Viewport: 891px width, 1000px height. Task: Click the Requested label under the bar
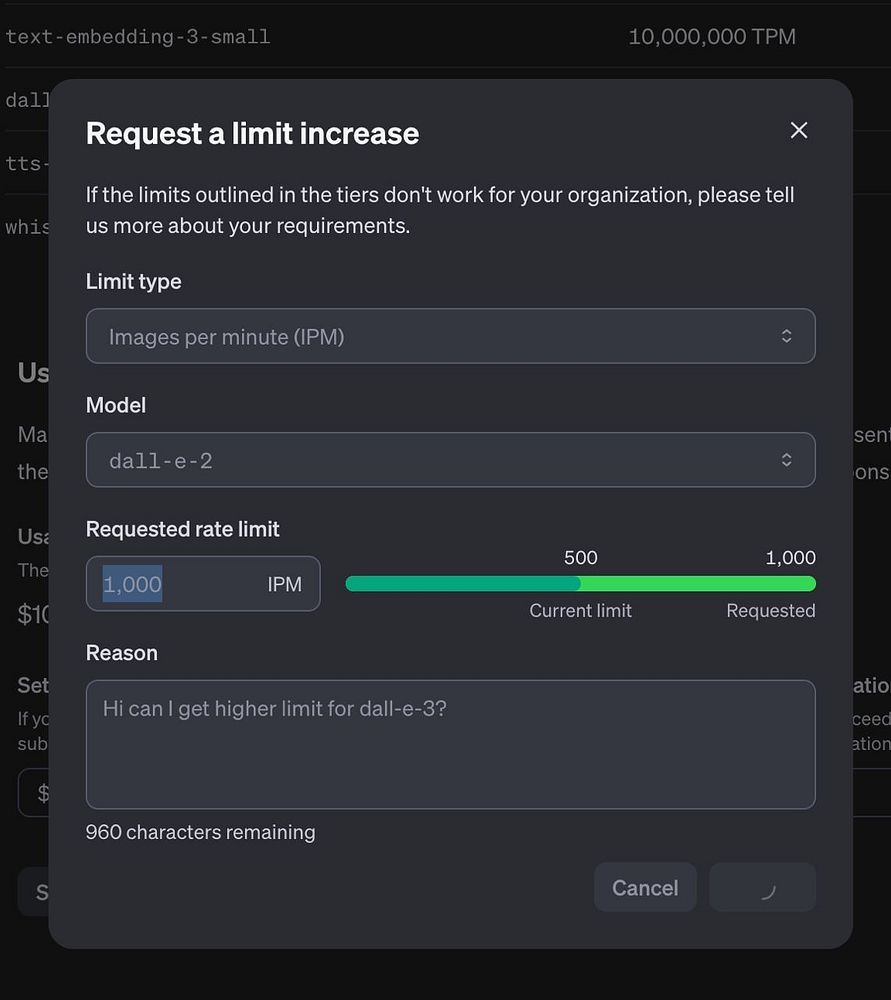click(770, 611)
